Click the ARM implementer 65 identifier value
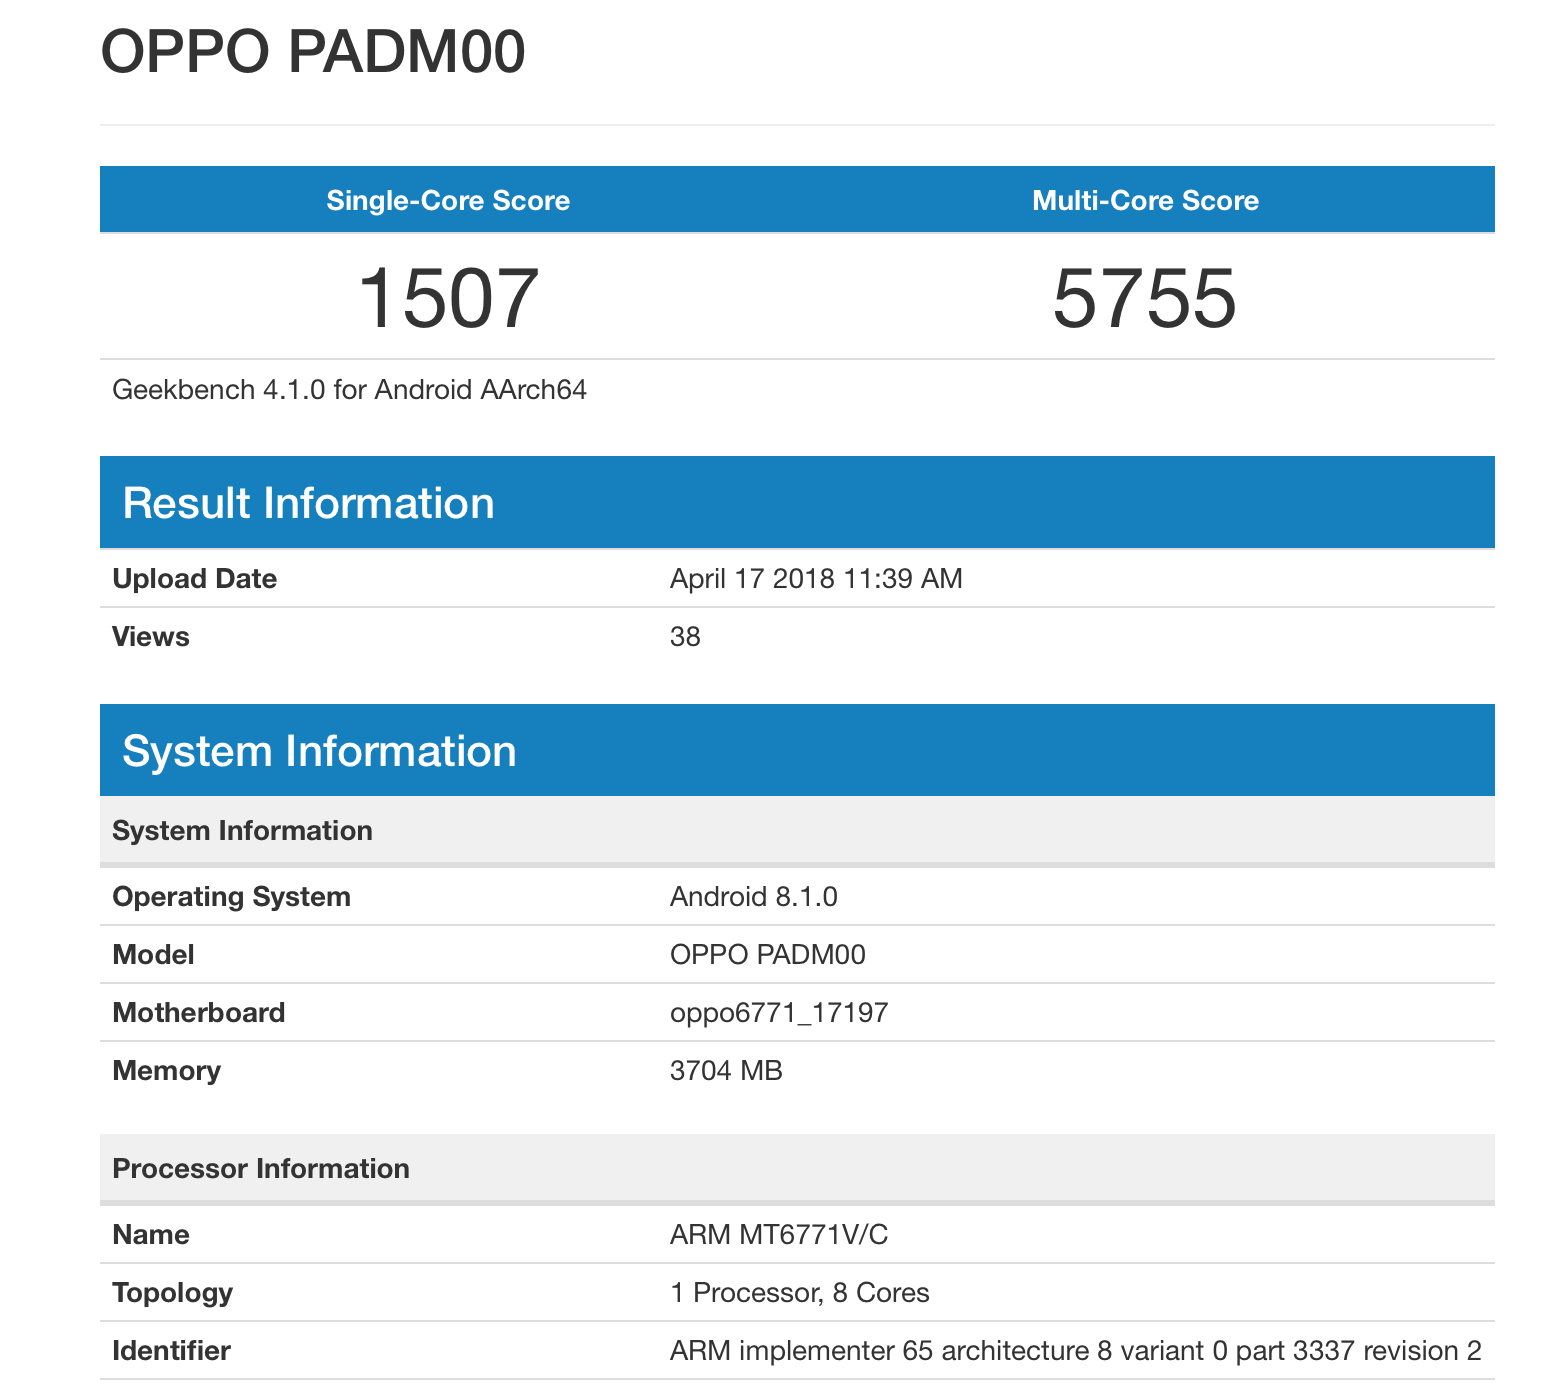 pos(1076,1351)
